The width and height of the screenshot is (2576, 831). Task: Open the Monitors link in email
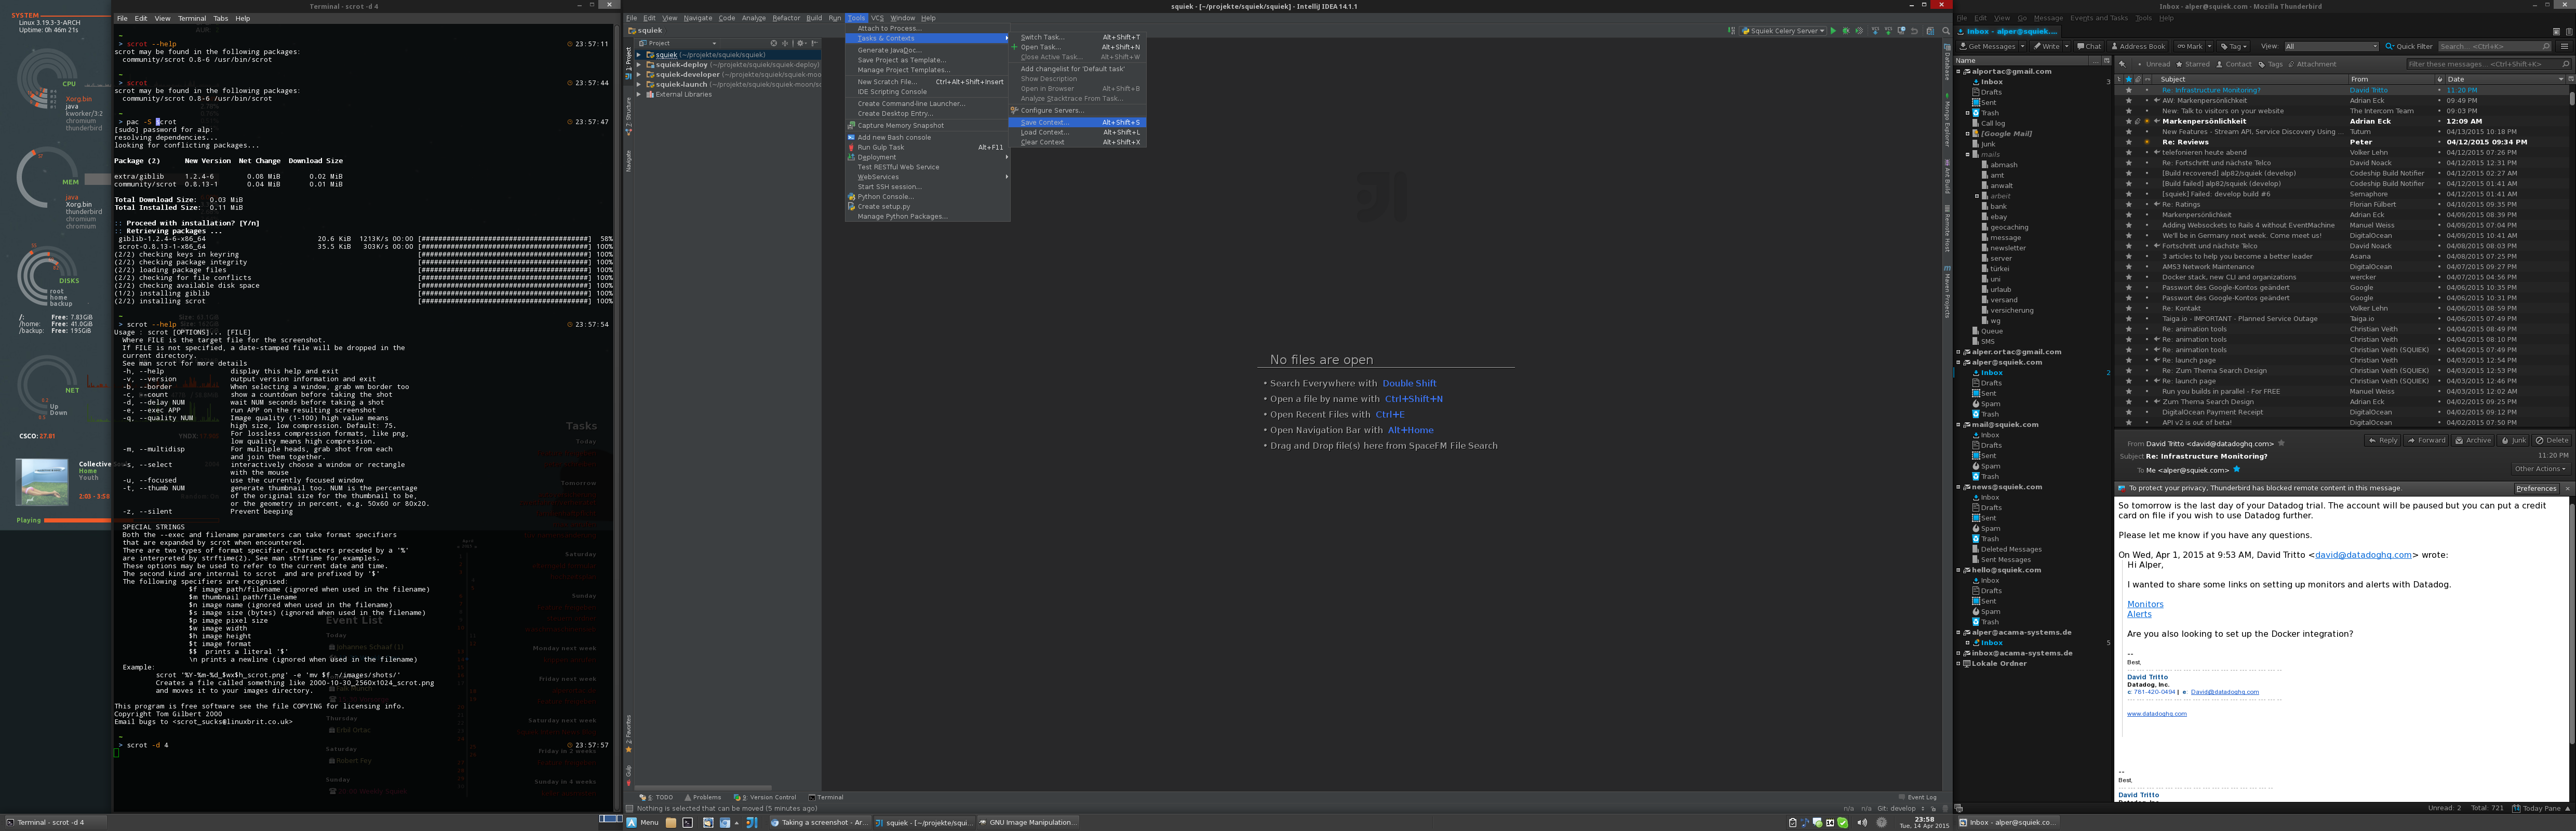click(2145, 604)
